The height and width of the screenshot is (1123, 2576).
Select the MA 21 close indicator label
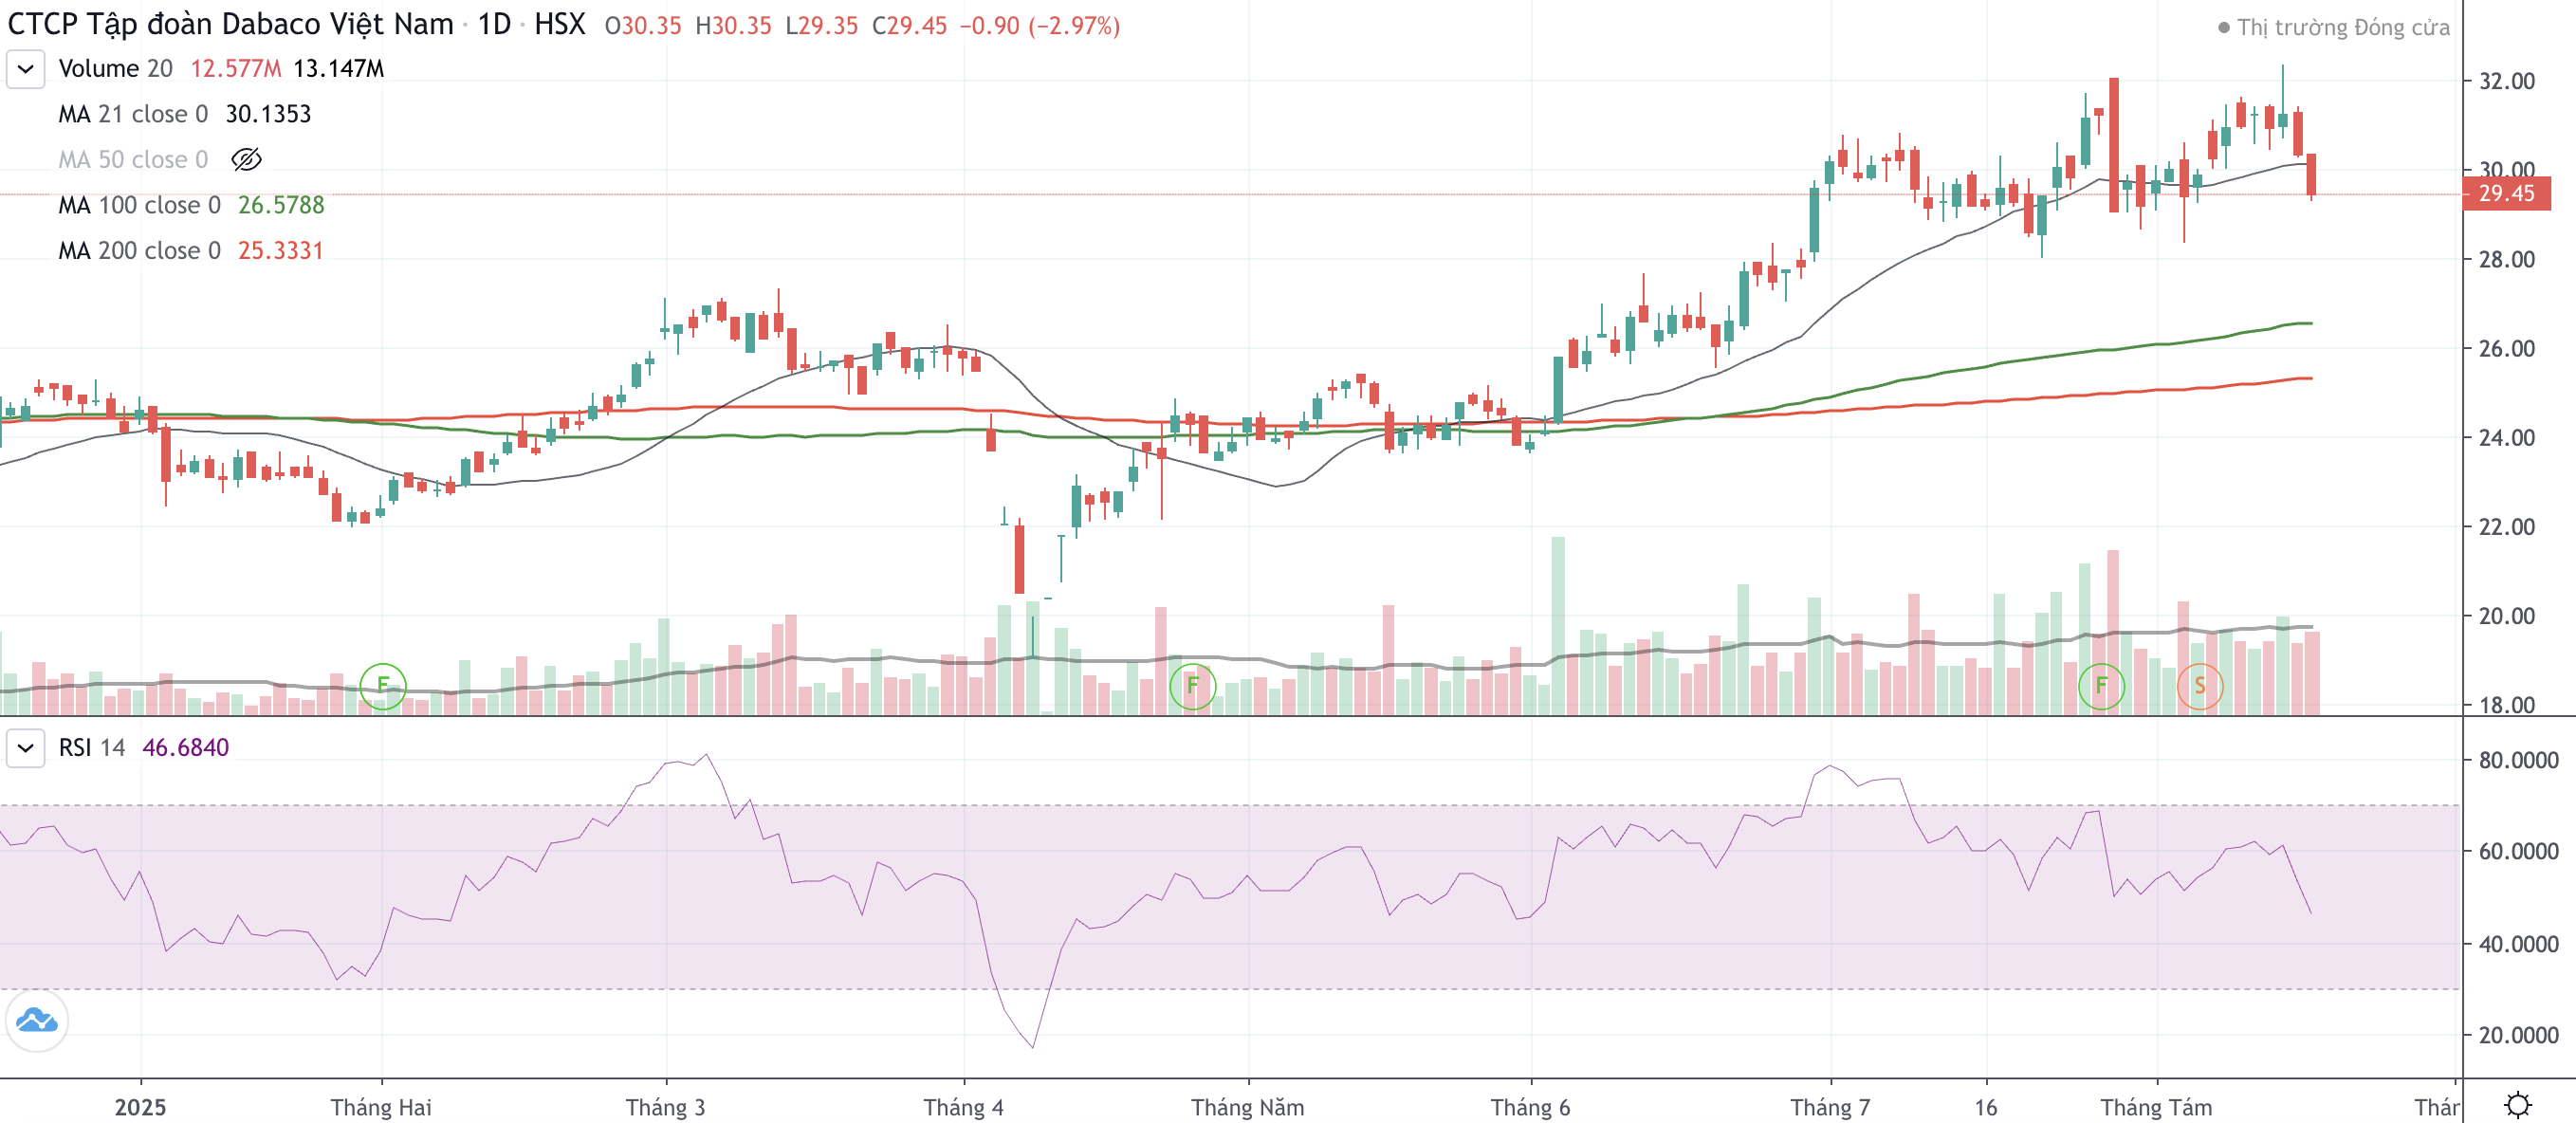[133, 114]
